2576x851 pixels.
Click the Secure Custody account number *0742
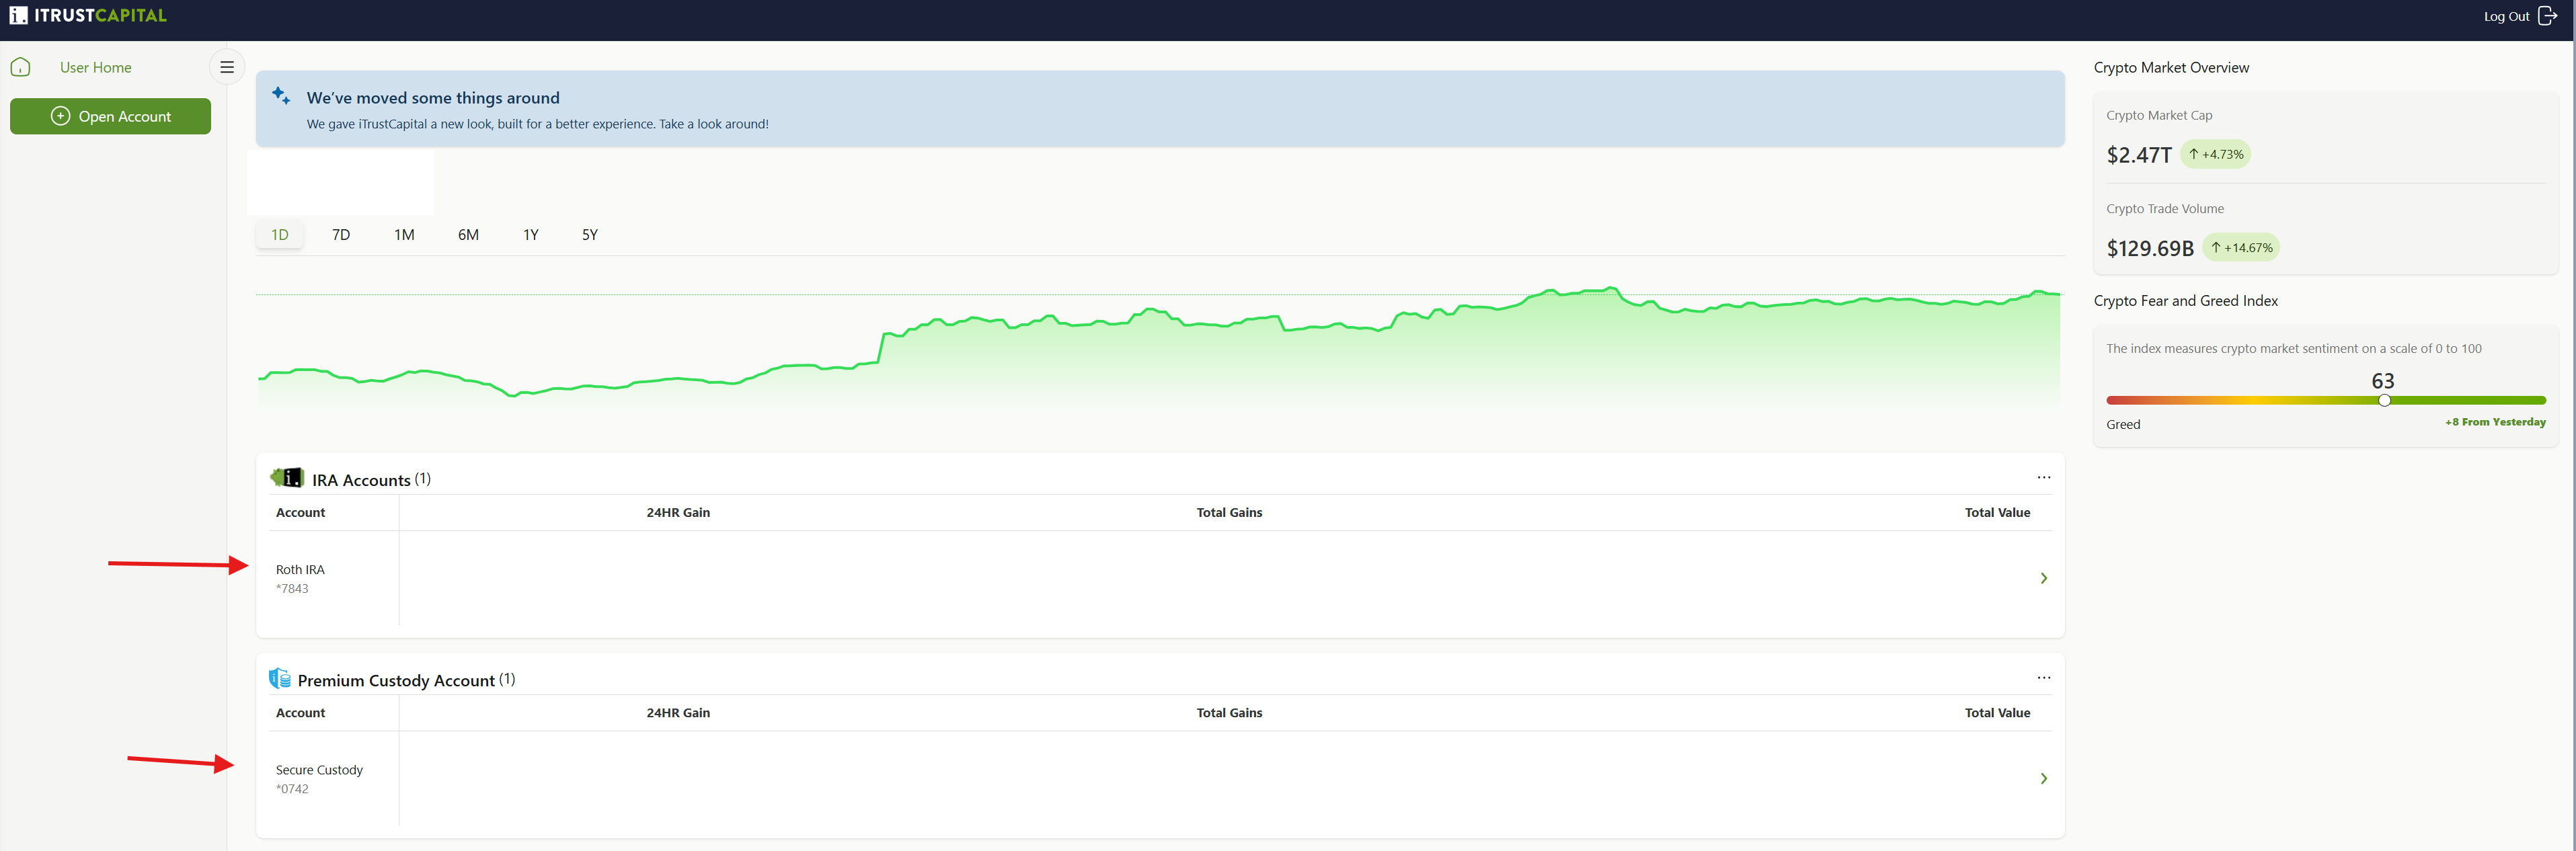[x=292, y=789]
